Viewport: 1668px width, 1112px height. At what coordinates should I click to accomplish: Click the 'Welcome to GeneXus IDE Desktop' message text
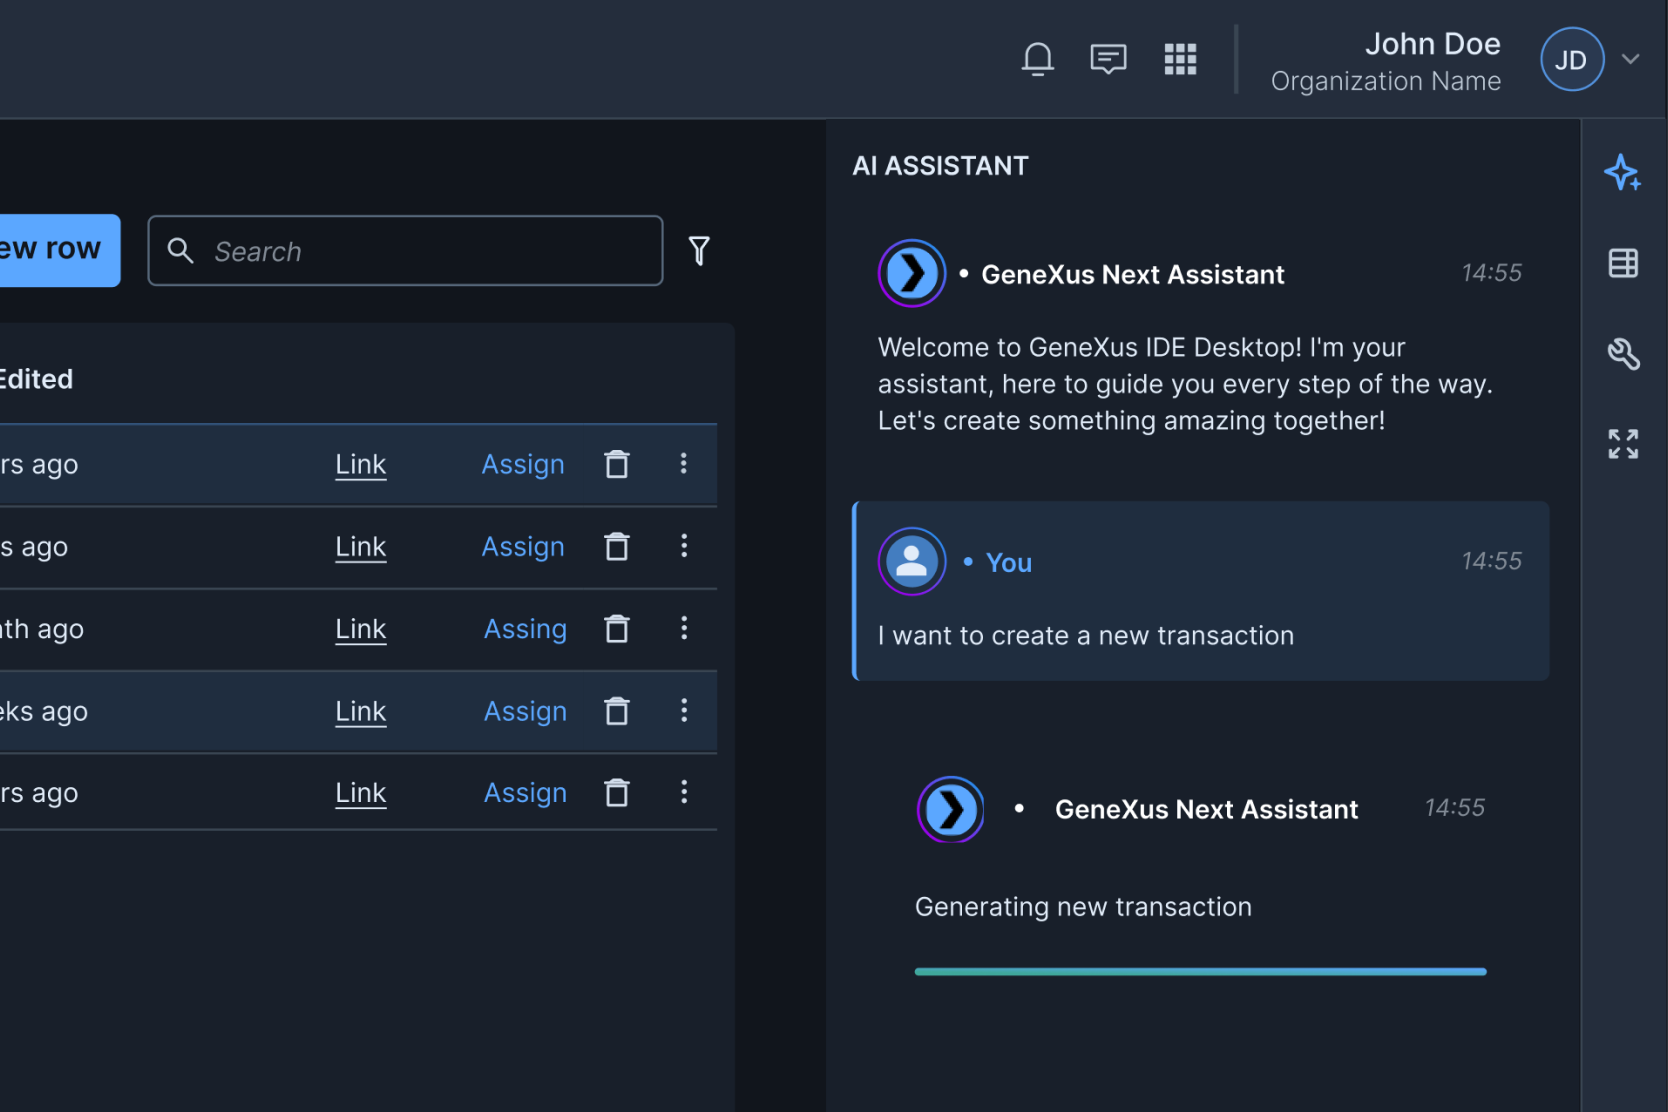(1185, 384)
